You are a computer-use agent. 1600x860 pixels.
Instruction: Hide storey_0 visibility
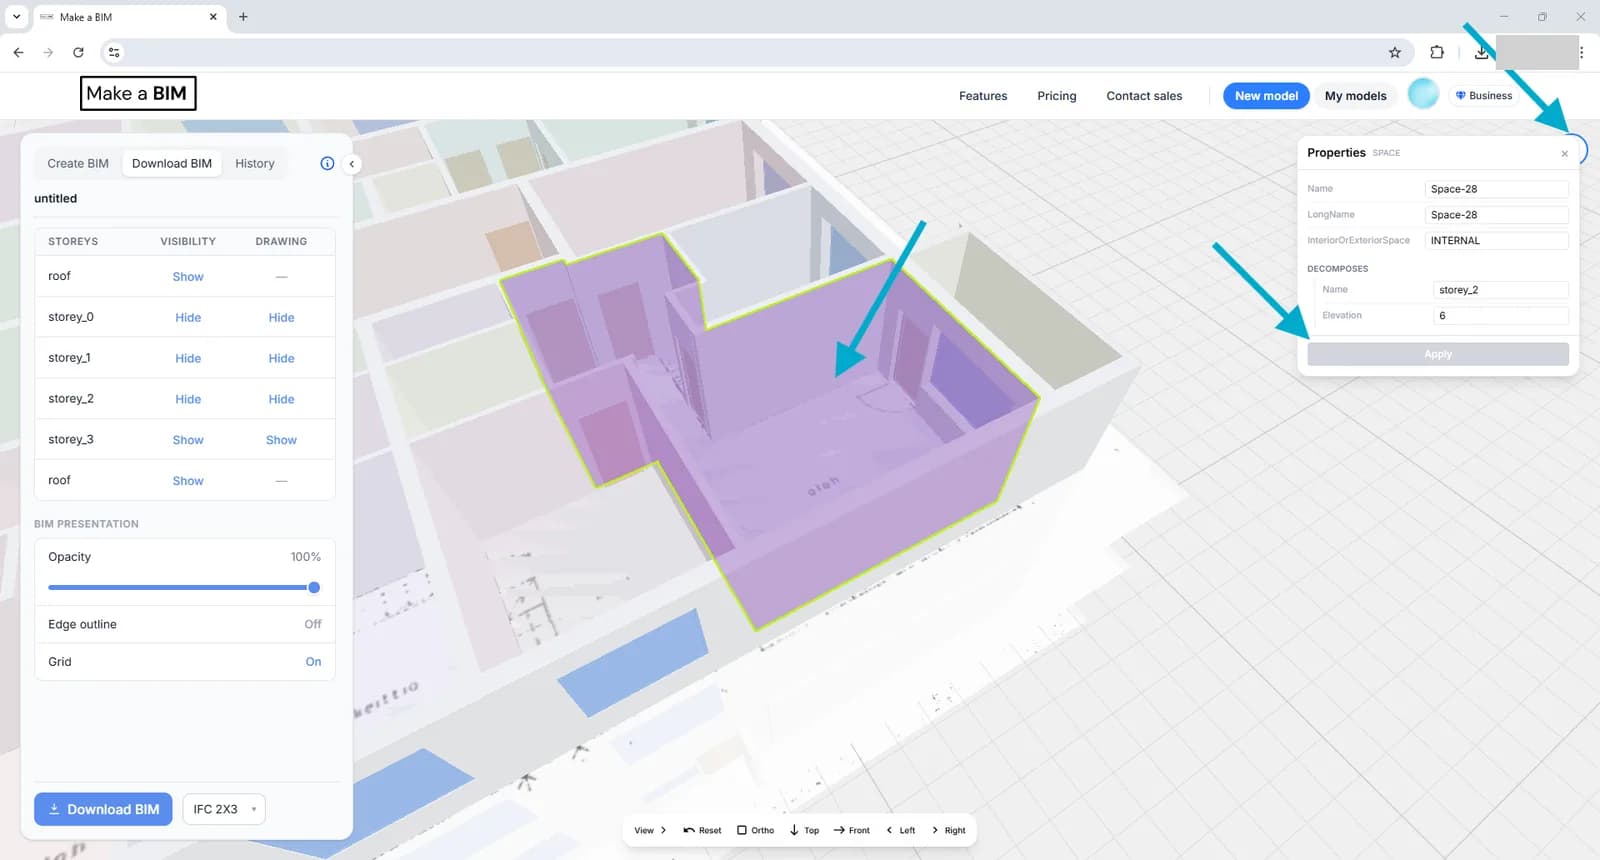(x=188, y=317)
